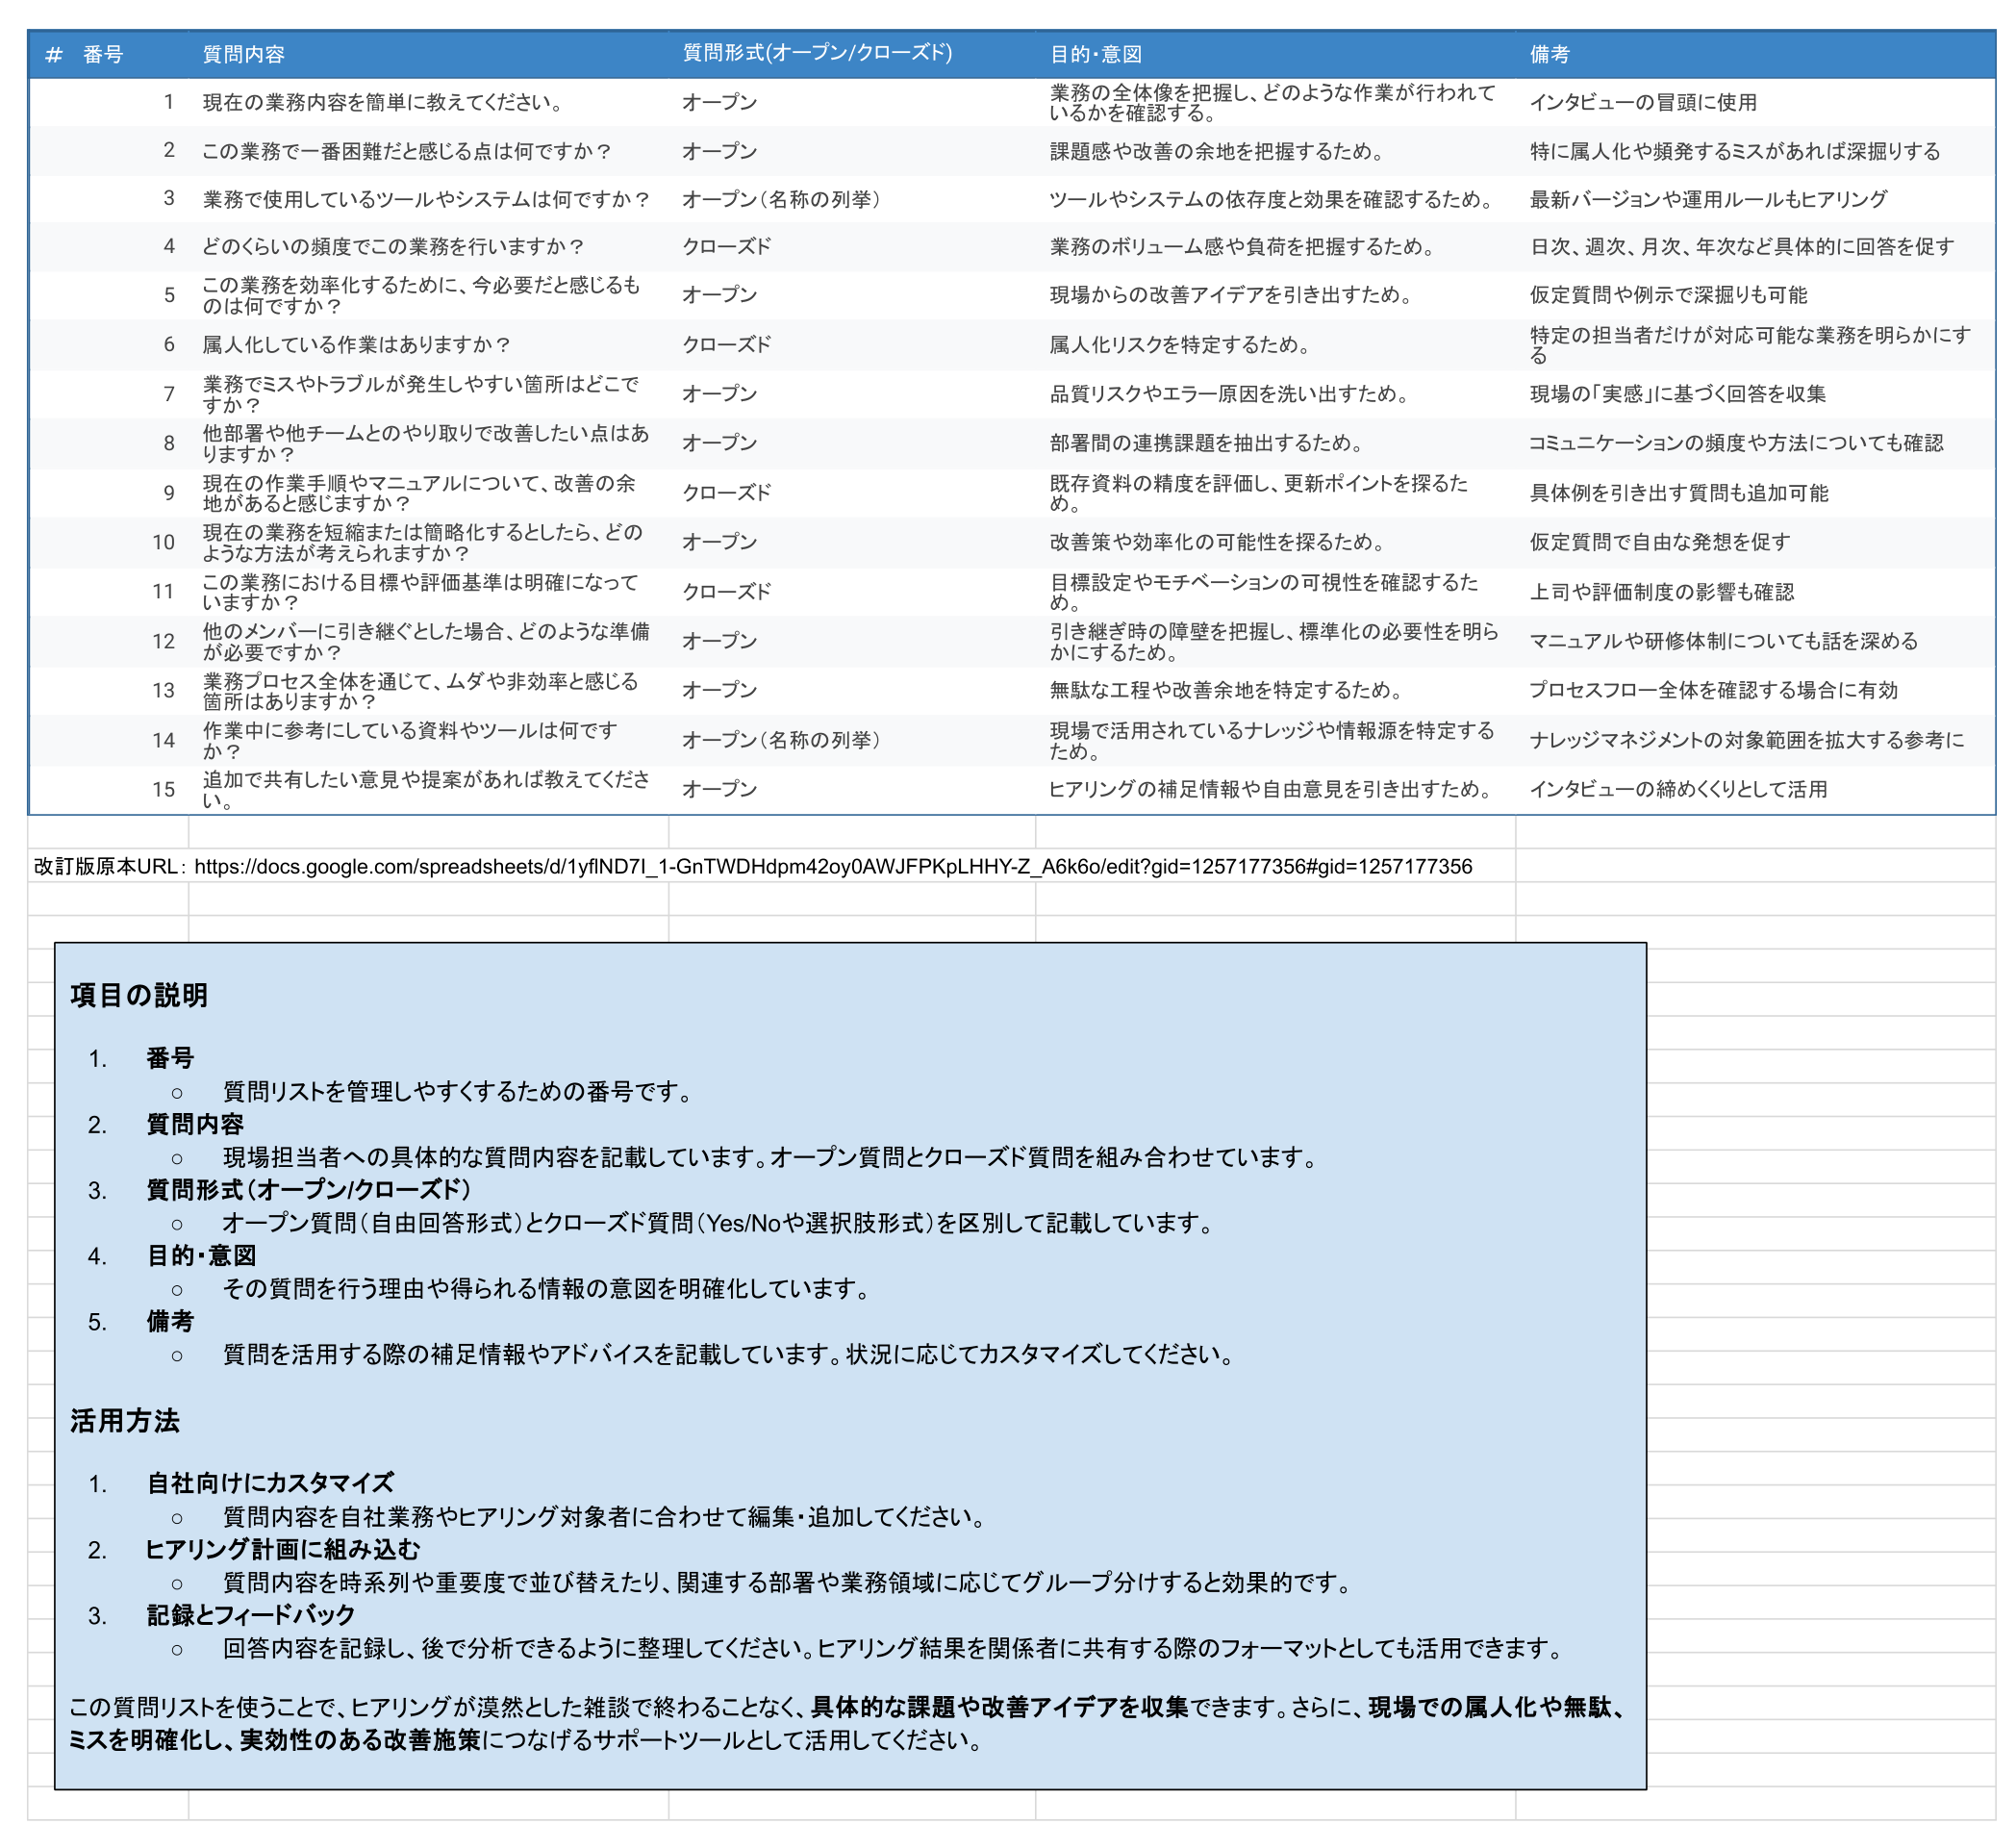Viewport: 2016px width, 1824px height.
Task: Select オープン（名称の列挙） in row 3
Action: point(851,199)
